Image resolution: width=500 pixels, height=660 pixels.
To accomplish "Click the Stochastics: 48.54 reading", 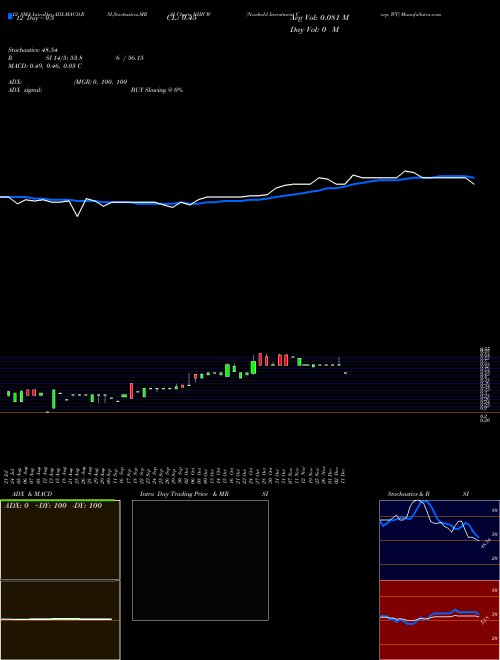I will pos(32,50).
